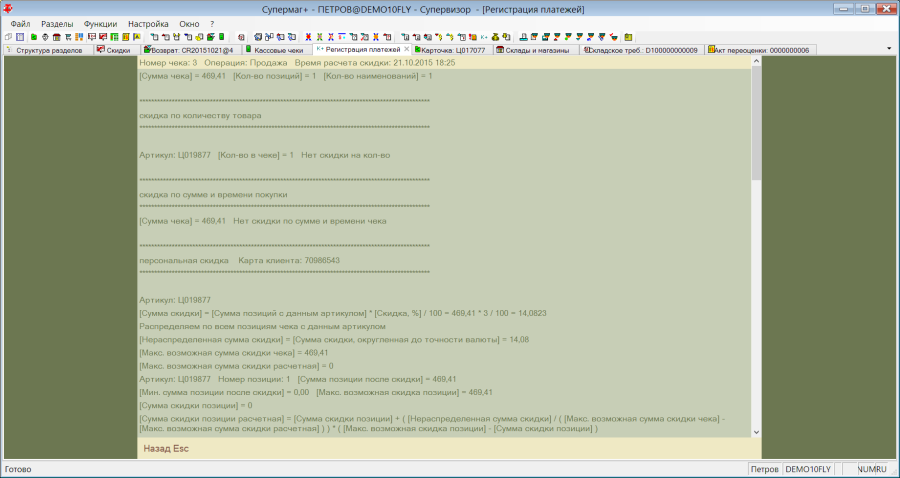
Task: Click 'Нет скидки по сумме и времени чека' line
Action: click(263, 221)
